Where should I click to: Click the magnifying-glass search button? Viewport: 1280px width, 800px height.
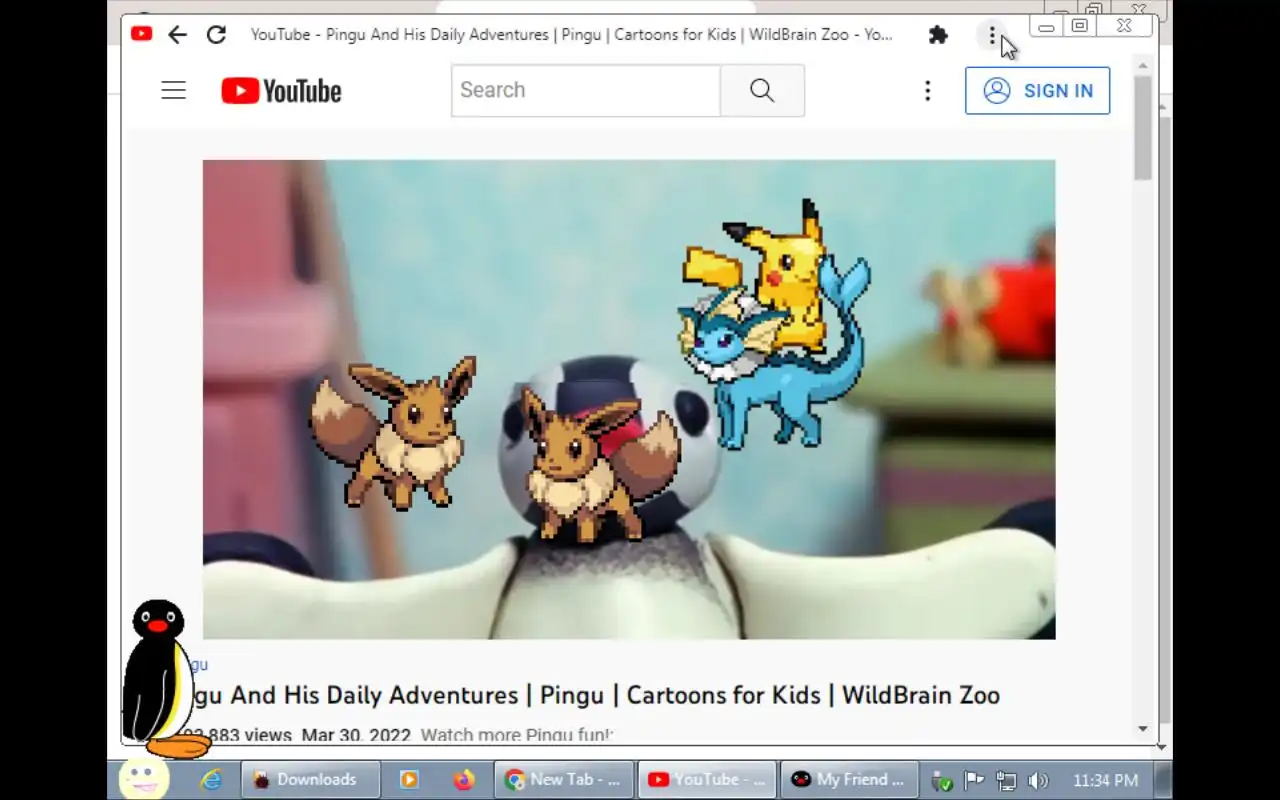762,90
